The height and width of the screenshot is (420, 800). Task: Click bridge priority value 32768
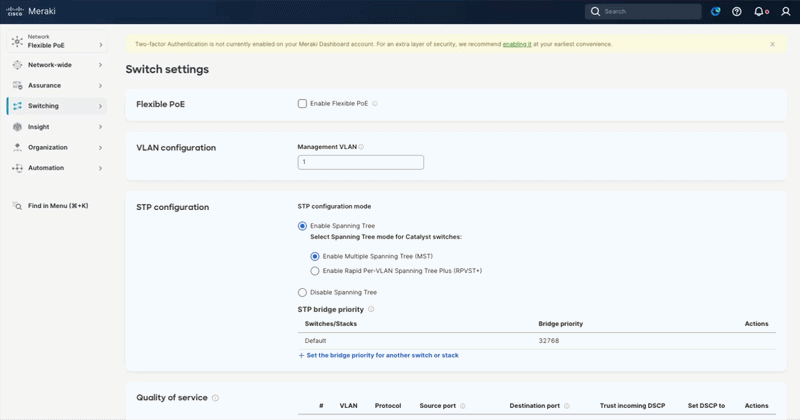point(548,341)
